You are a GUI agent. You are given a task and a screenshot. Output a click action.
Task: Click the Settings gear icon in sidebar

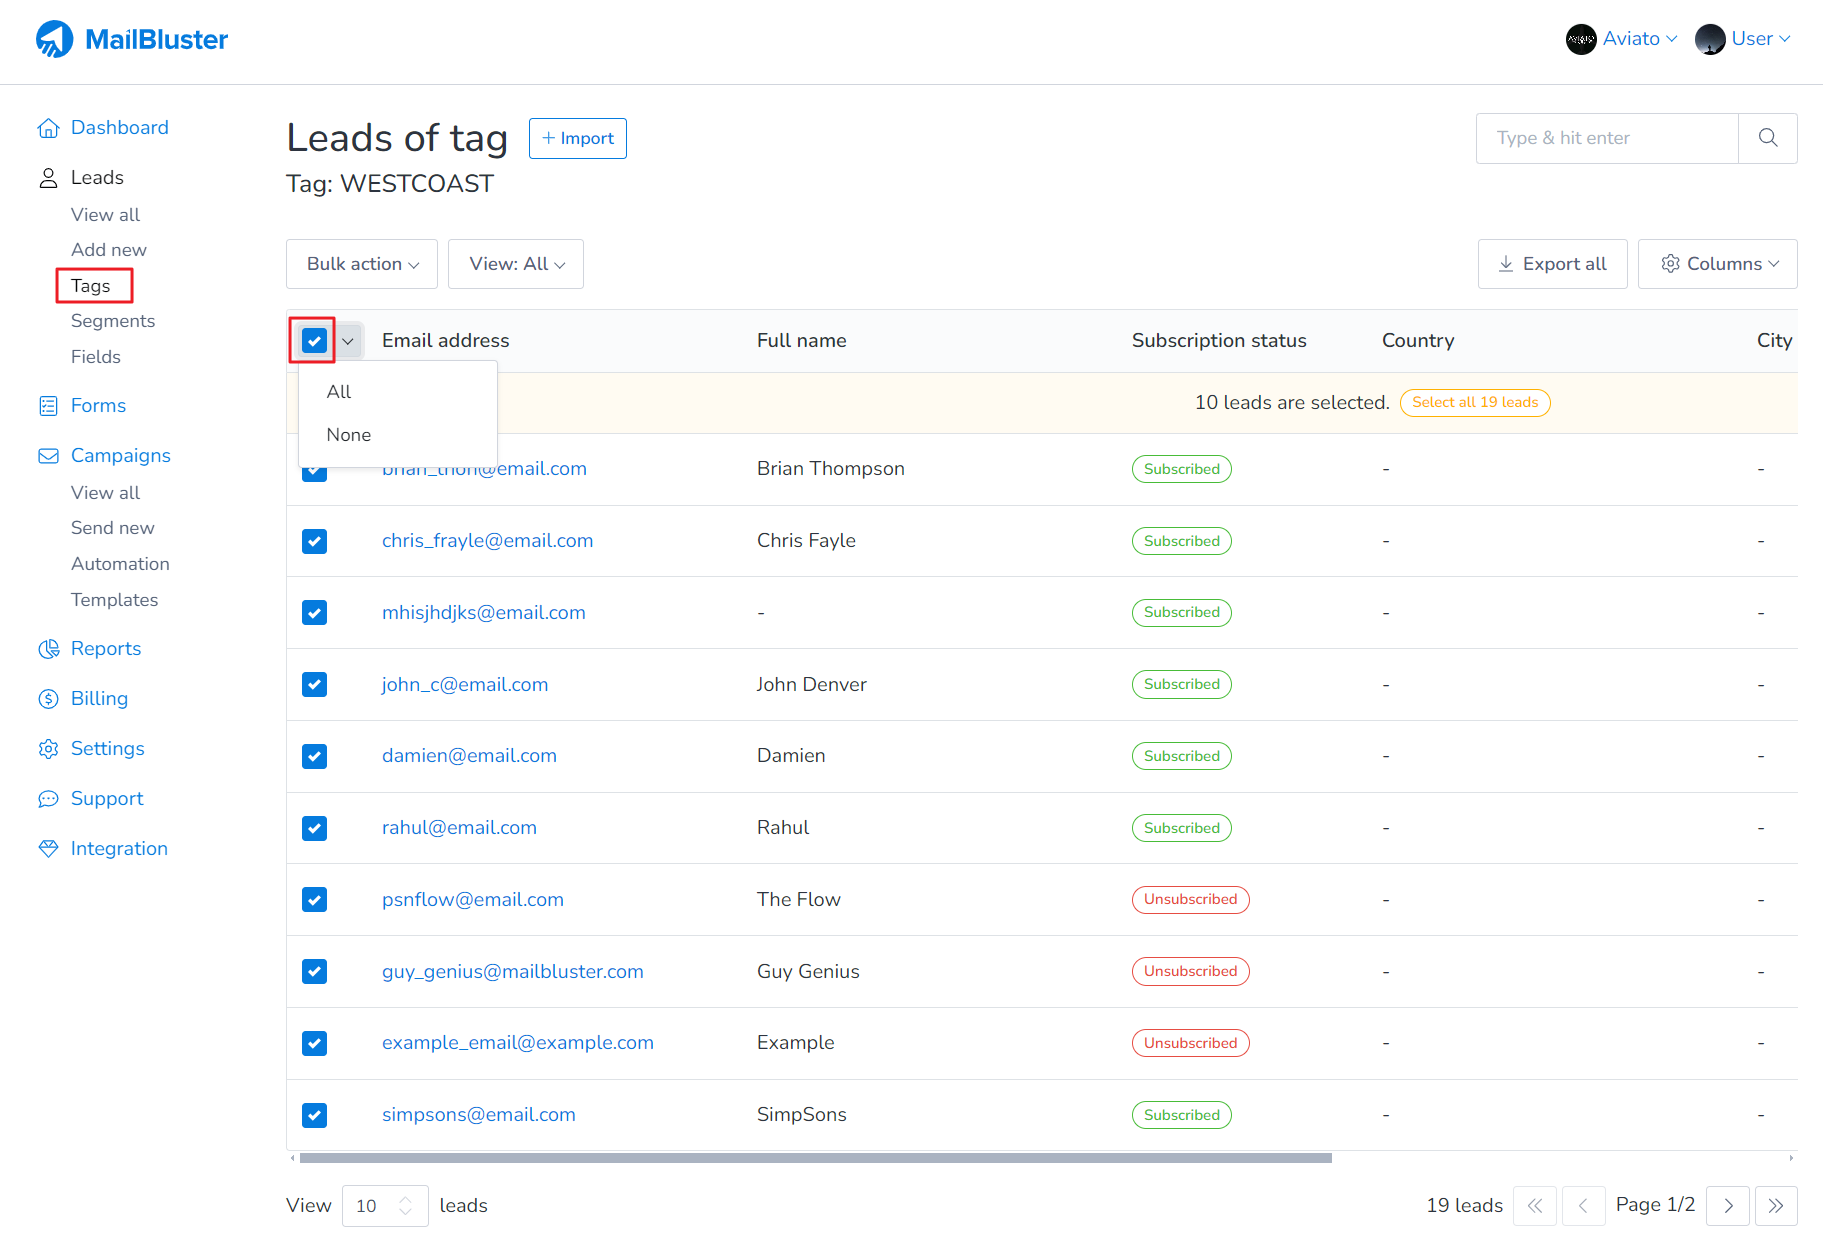tap(48, 749)
